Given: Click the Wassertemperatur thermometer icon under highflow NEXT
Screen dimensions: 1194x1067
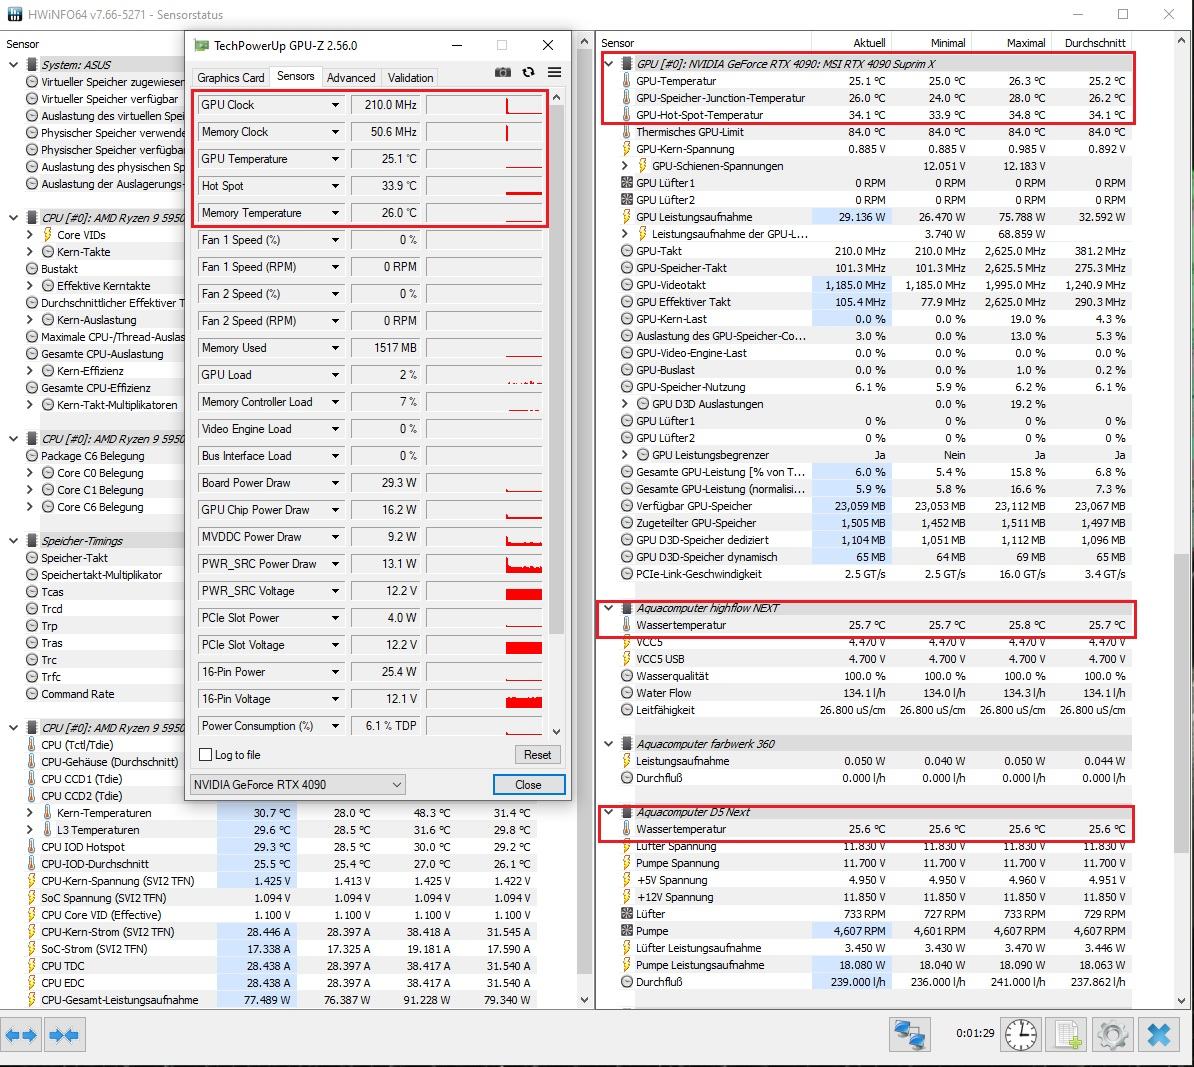Looking at the screenshot, I should (626, 625).
